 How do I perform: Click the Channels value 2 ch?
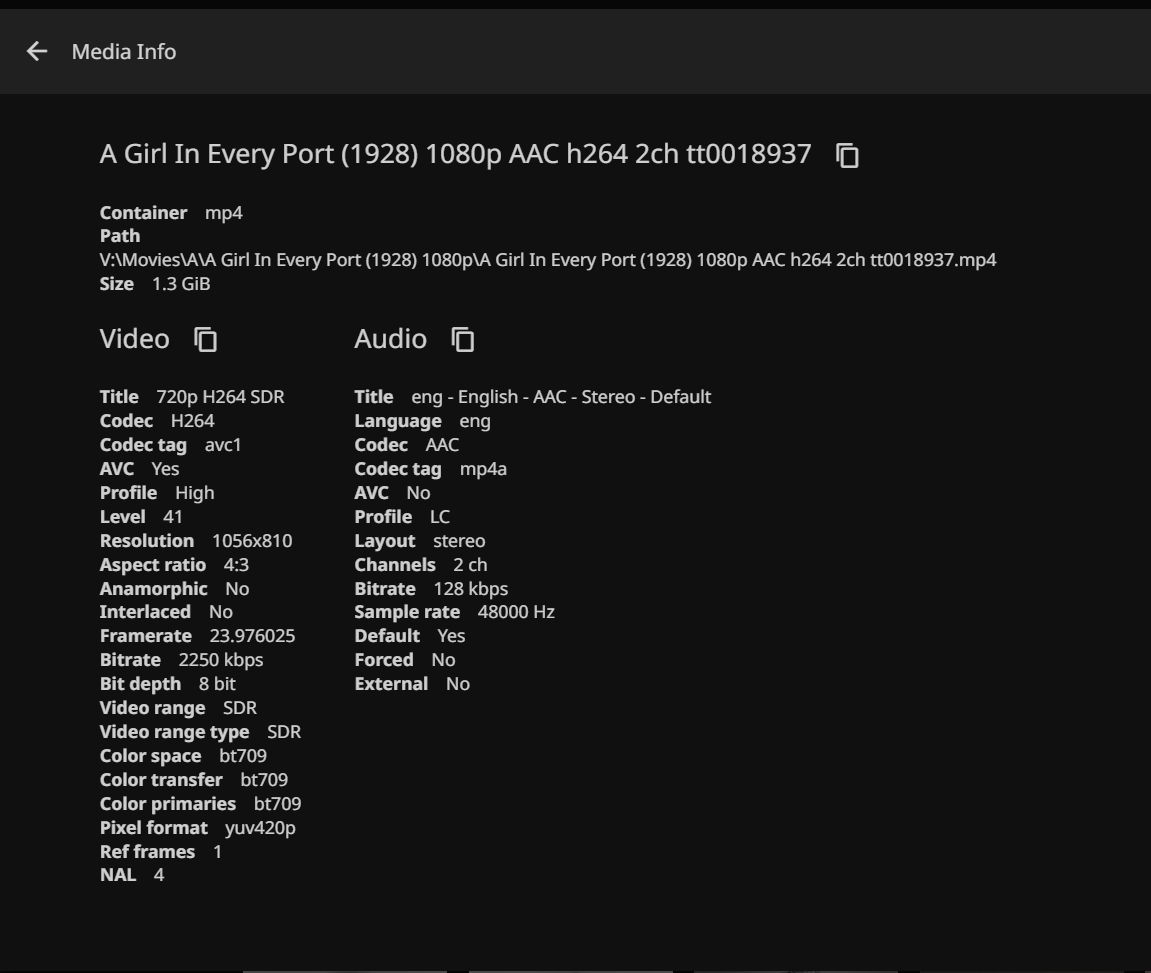click(471, 565)
